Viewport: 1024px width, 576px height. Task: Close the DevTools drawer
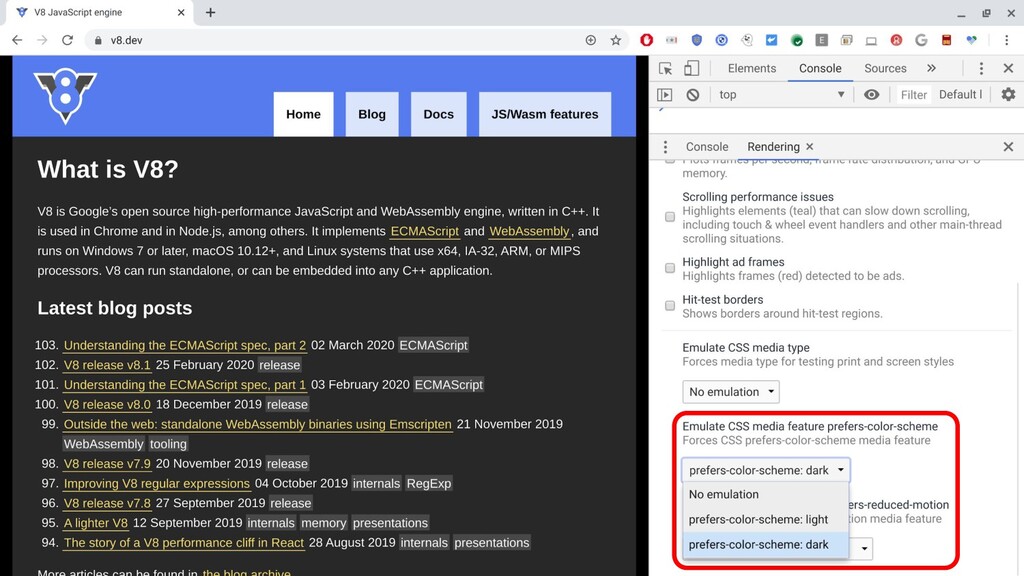(1008, 147)
